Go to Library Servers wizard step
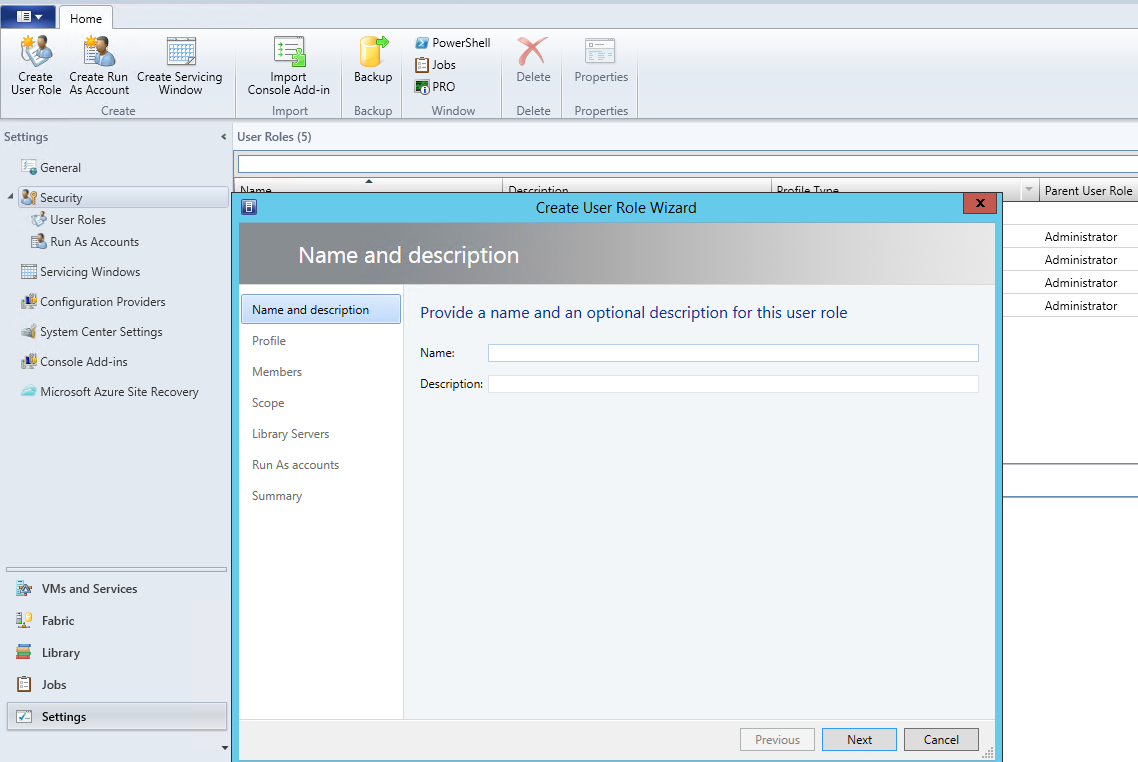Image resolution: width=1138 pixels, height=762 pixels. click(x=290, y=434)
